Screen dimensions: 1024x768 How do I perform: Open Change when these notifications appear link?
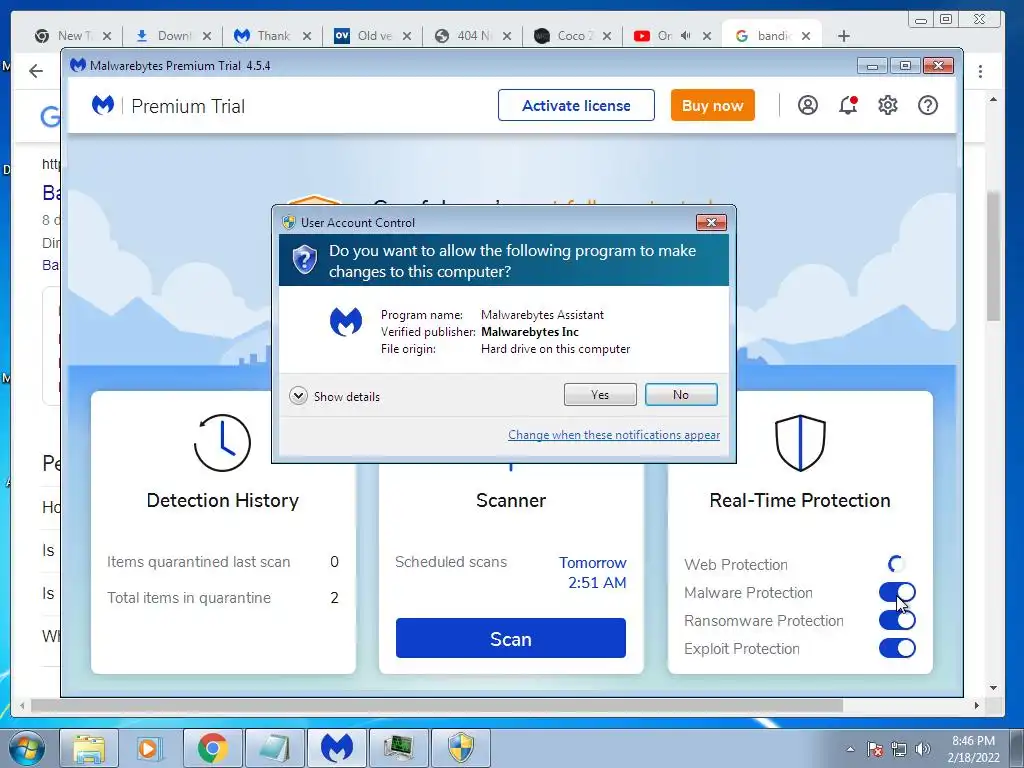[614, 435]
